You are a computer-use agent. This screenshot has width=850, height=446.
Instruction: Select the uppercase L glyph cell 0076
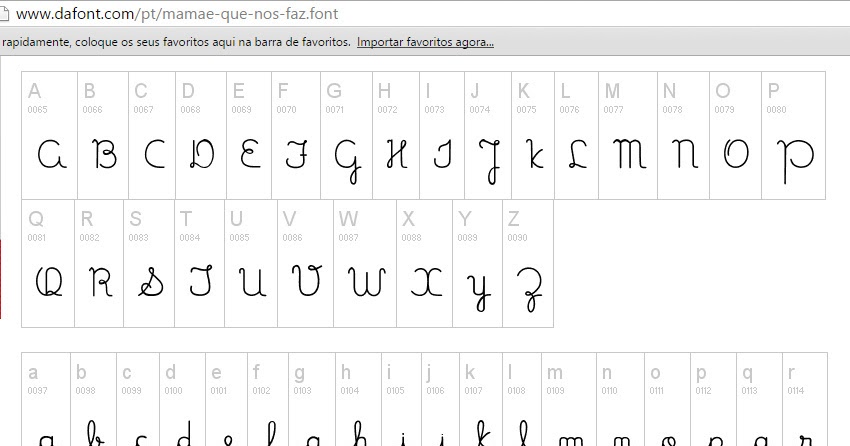(x=577, y=135)
